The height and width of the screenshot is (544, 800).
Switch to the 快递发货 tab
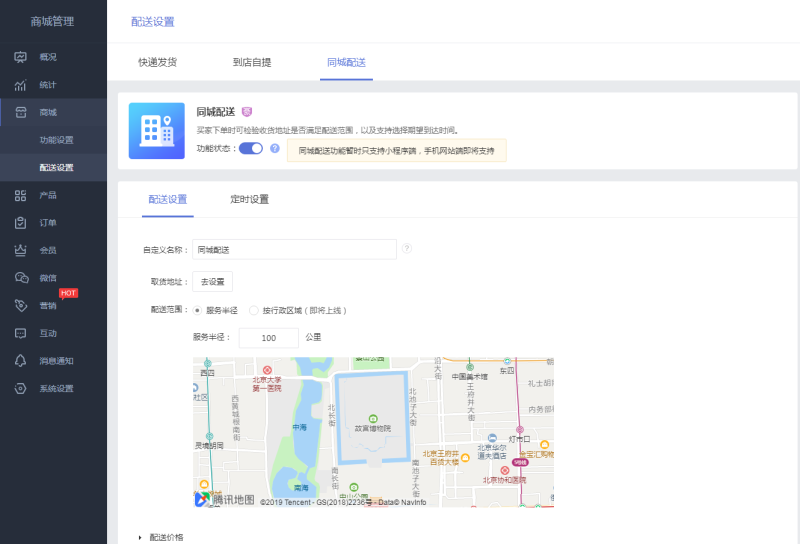[157, 62]
